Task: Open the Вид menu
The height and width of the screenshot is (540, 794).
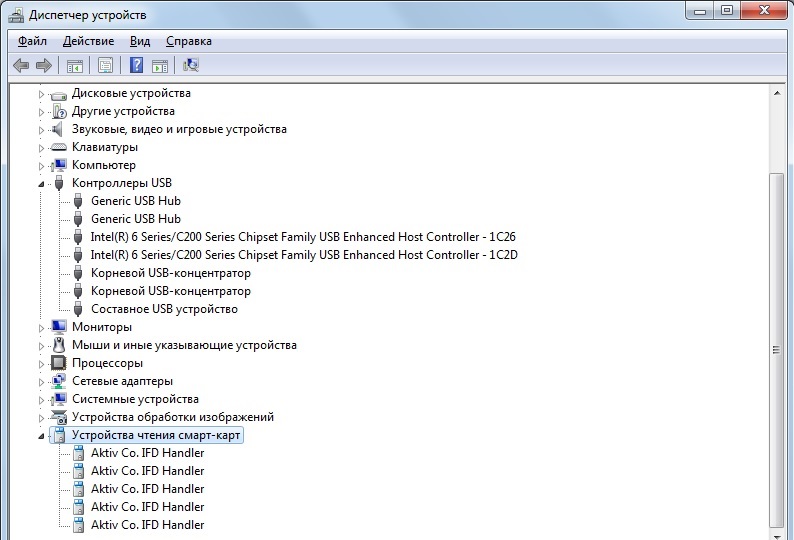Action: [140, 41]
